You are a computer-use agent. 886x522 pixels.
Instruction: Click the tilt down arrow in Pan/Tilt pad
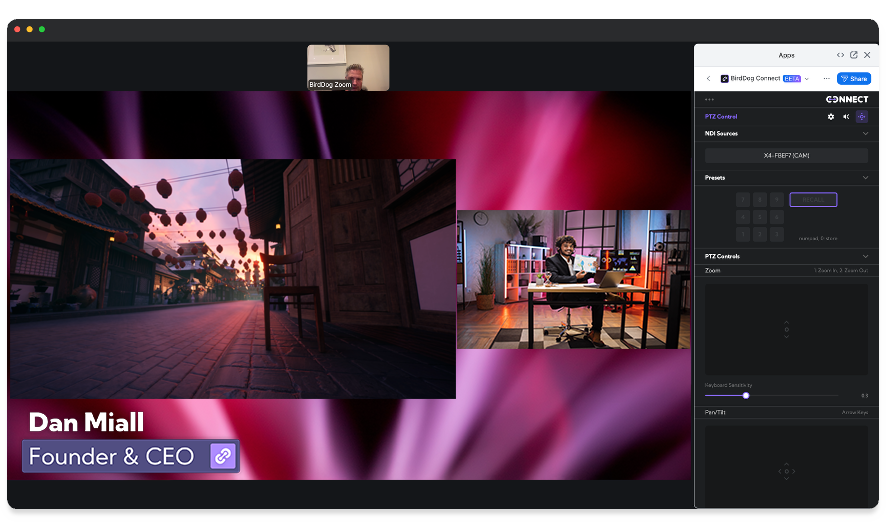click(786, 478)
